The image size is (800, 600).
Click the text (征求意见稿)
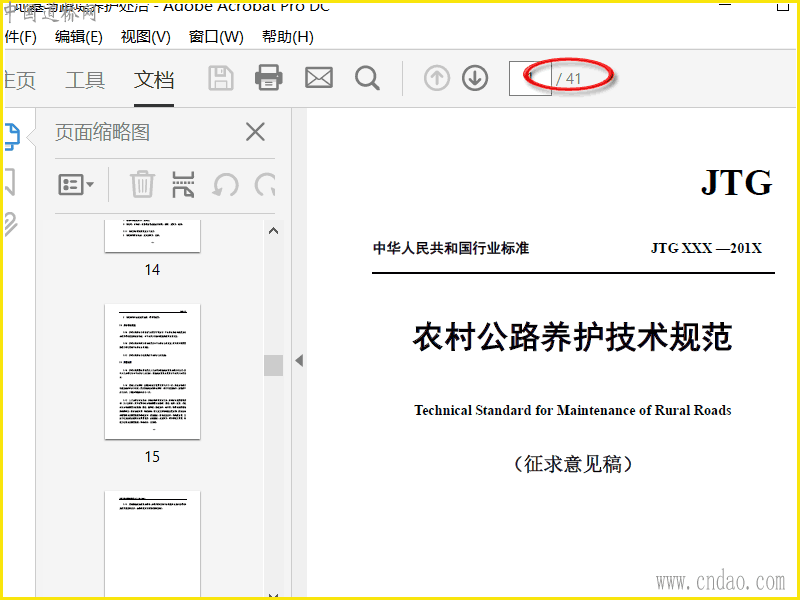(573, 464)
